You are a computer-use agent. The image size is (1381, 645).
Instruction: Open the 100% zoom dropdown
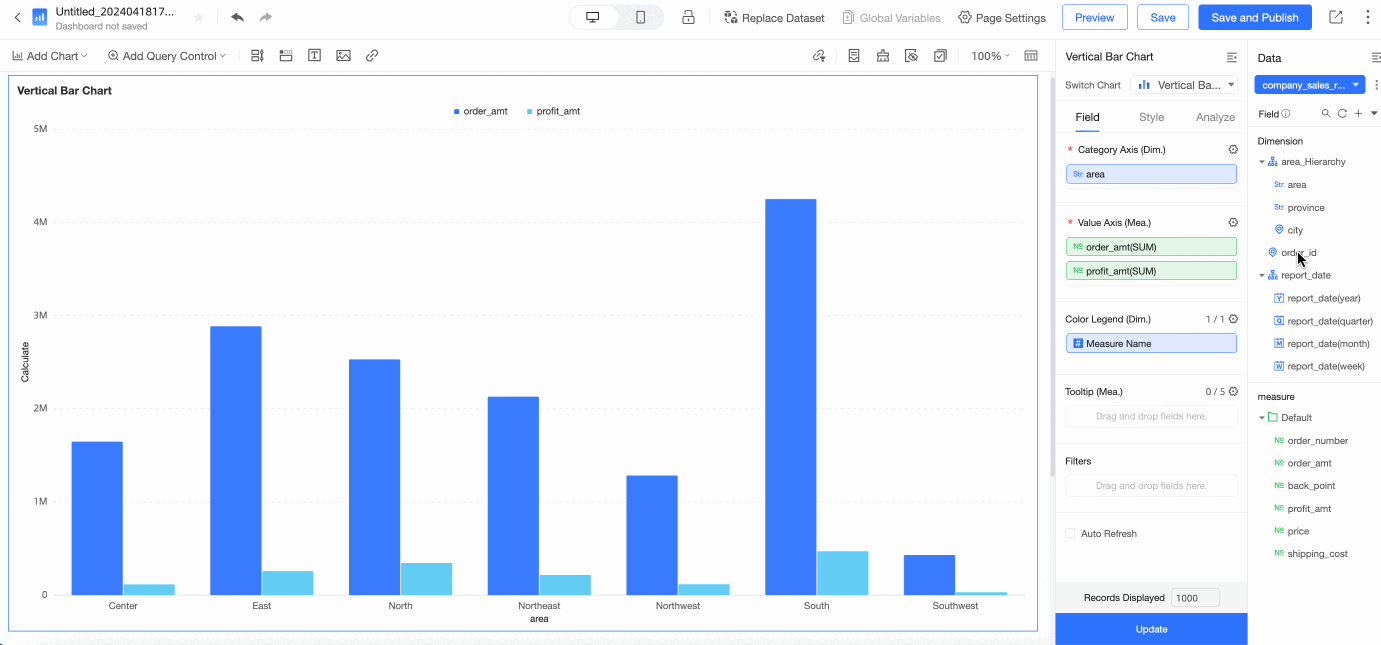tap(990, 56)
